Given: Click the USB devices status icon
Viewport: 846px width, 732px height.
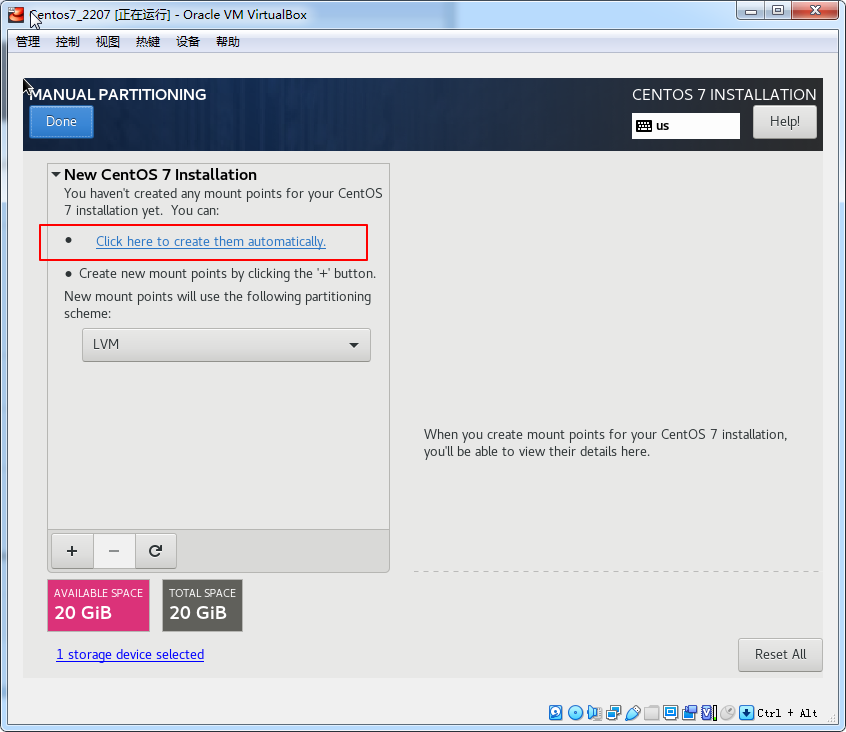Looking at the screenshot, I should click(x=632, y=713).
